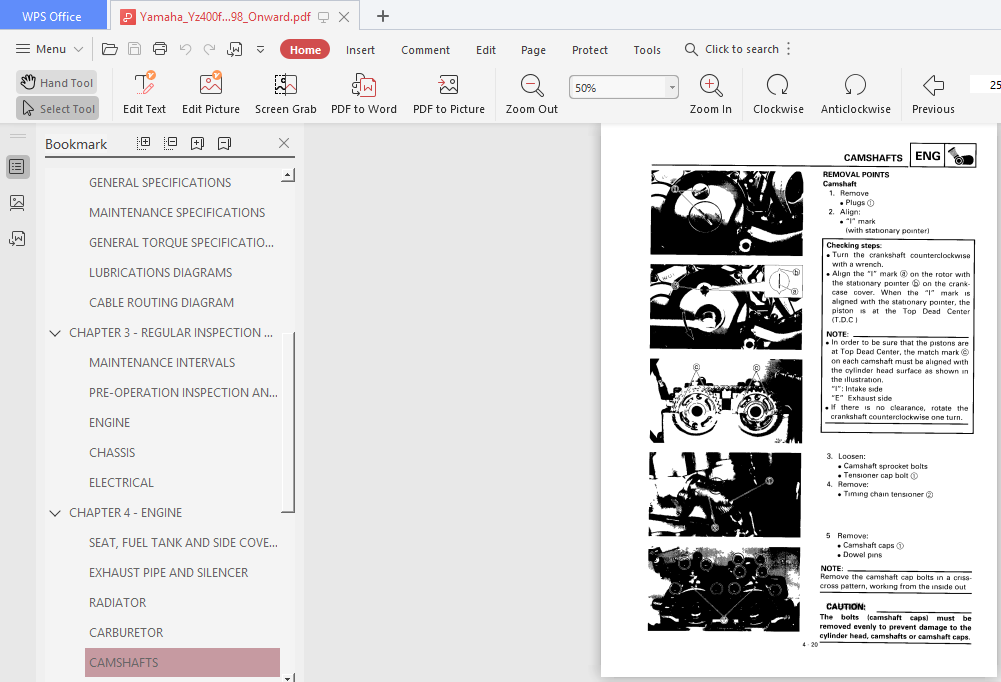Select the ELECTRICAL bookmark

(x=121, y=483)
